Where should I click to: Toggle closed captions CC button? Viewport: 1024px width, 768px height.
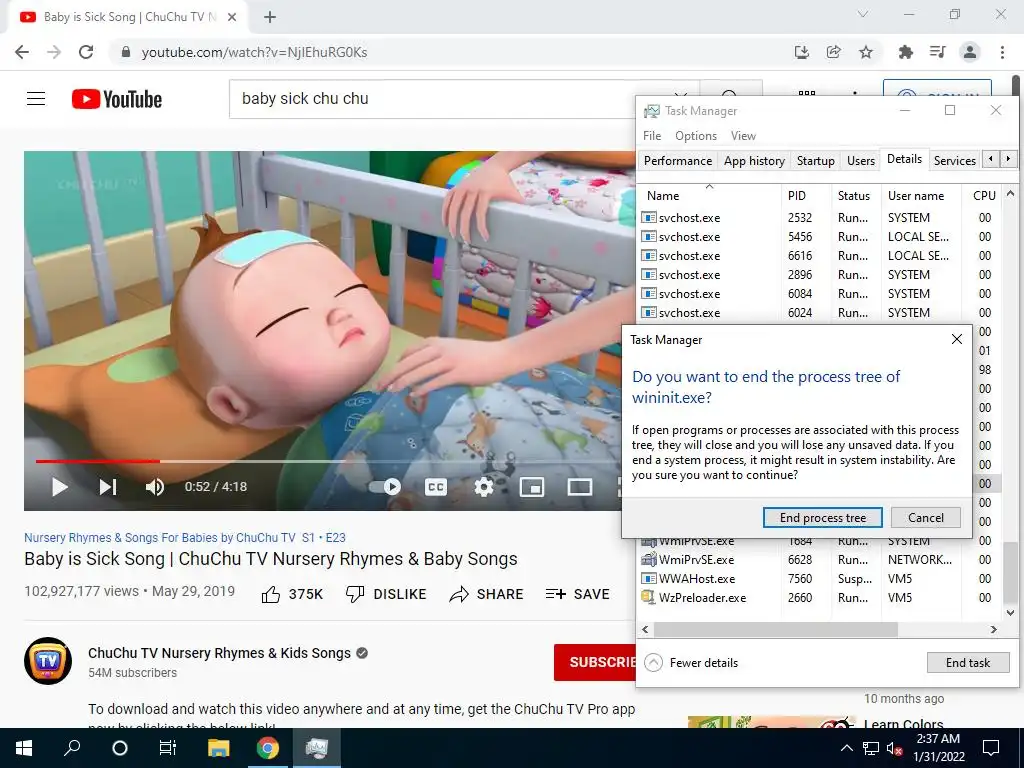(436, 487)
